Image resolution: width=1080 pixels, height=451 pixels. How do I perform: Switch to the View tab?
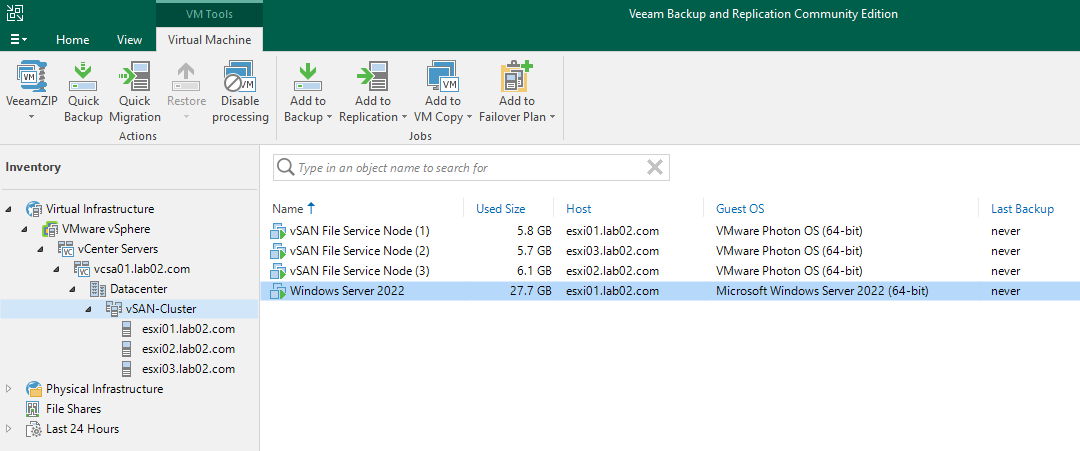point(129,40)
